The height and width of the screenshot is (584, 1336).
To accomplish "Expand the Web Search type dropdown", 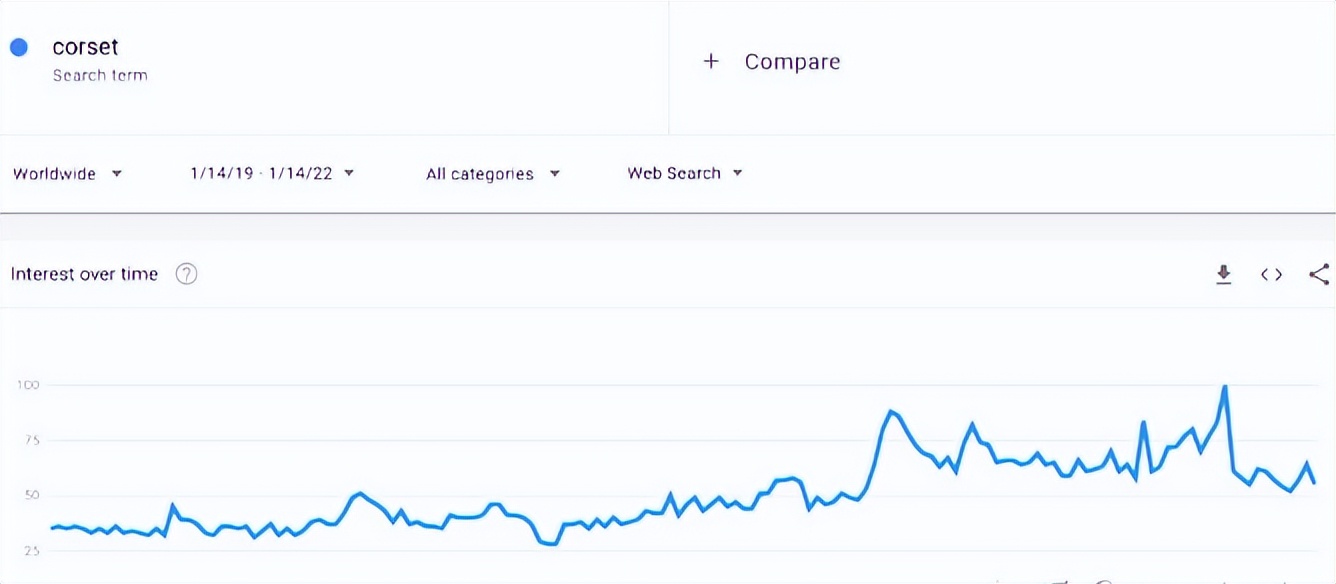I will coord(685,174).
